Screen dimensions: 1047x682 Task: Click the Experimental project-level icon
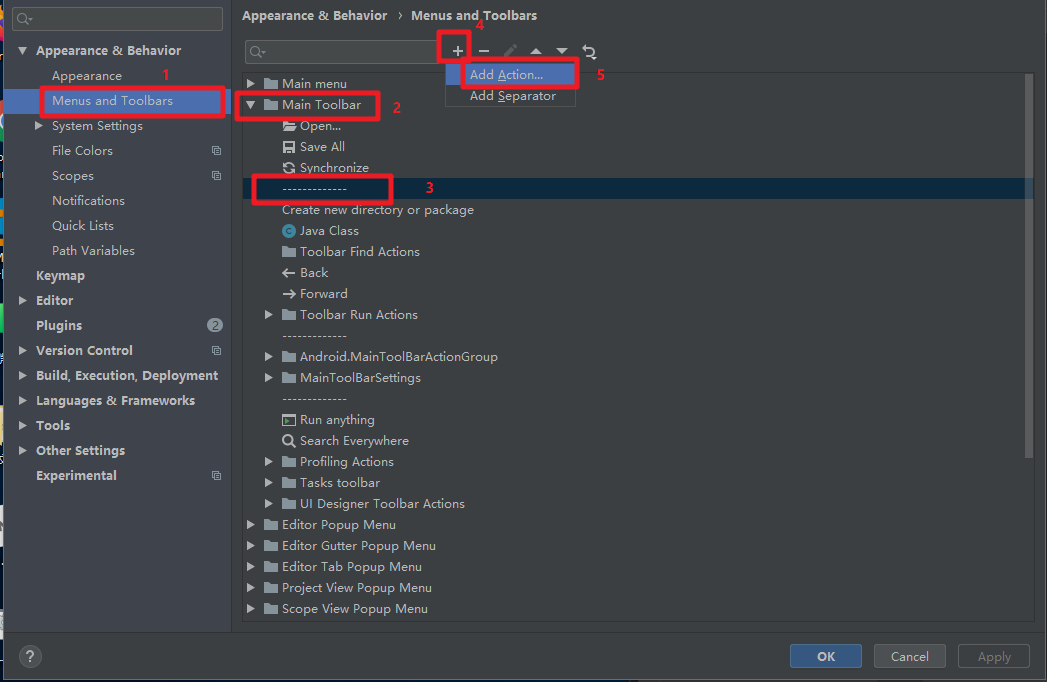(x=216, y=476)
